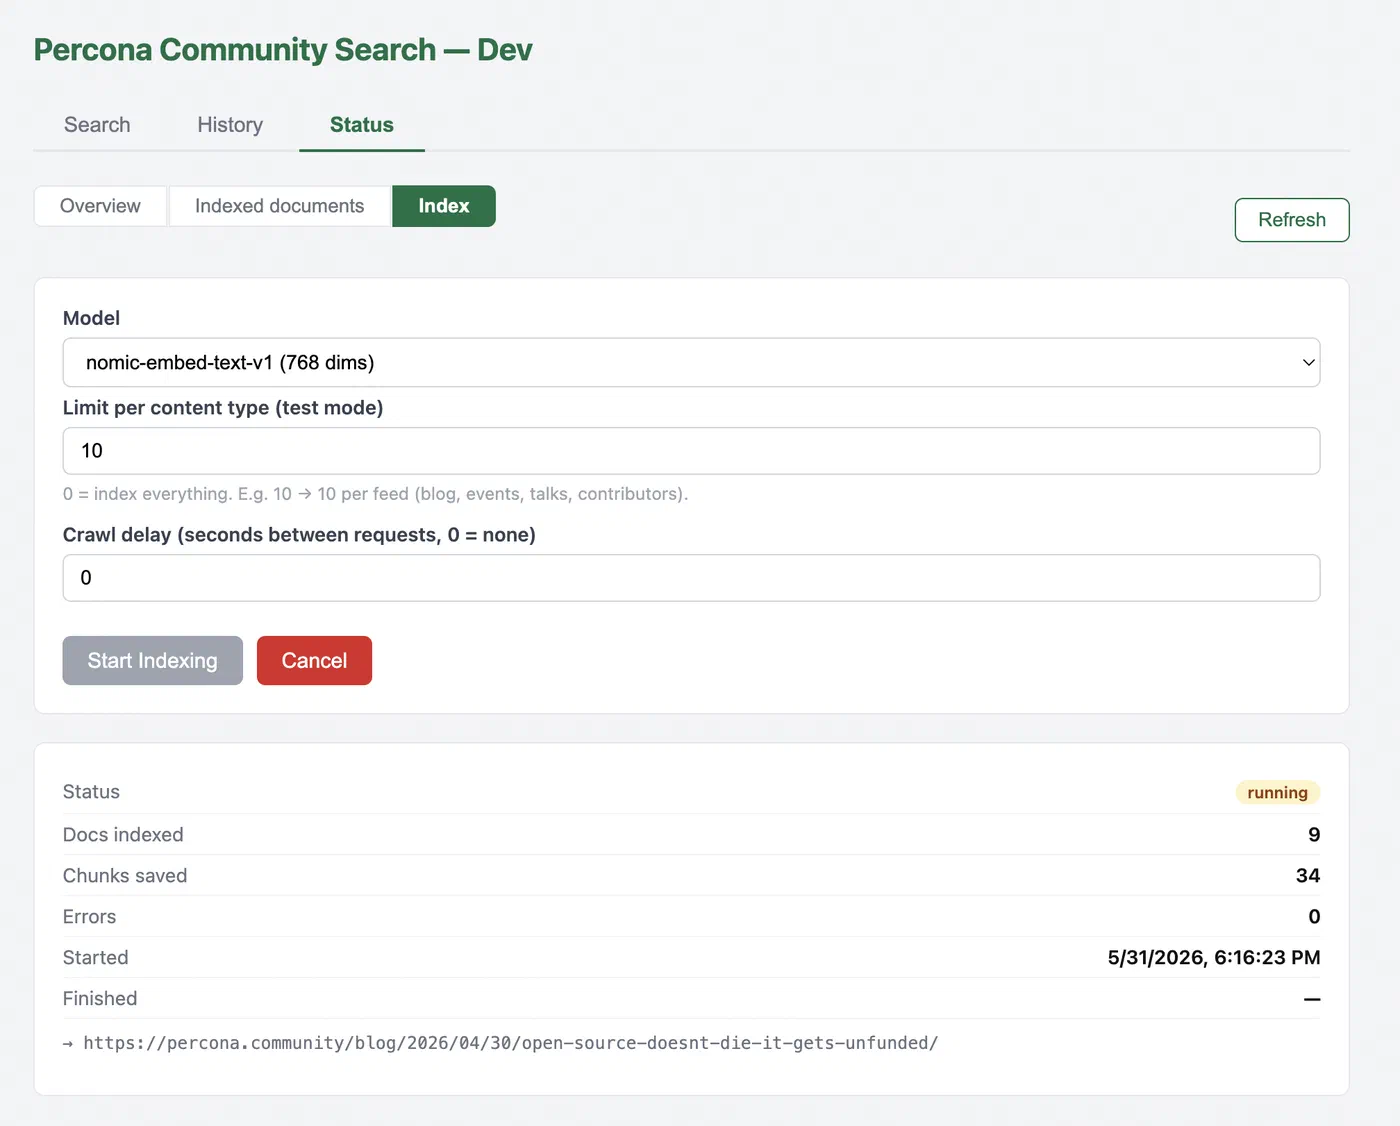The width and height of the screenshot is (1400, 1126).
Task: Click the Percona Community Search — Dev heading
Action: (283, 50)
